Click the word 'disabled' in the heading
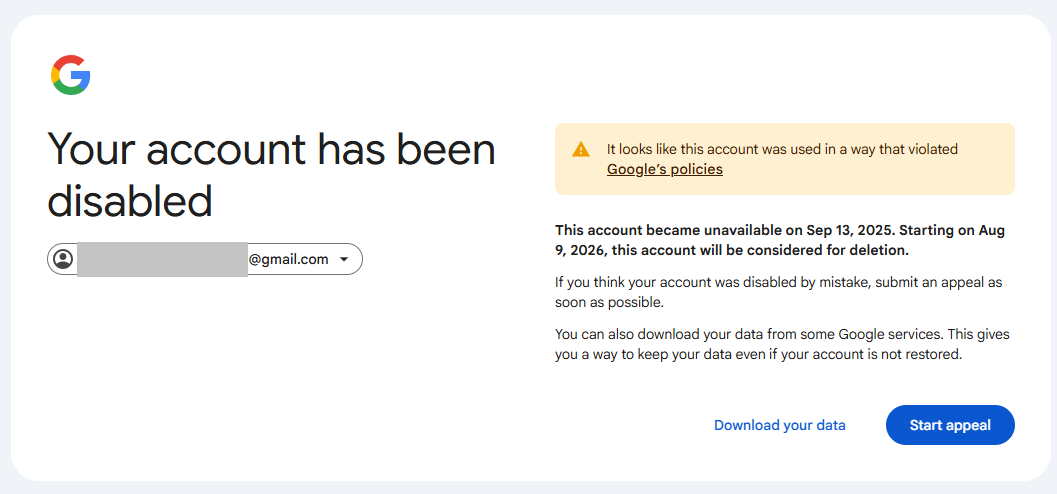The height and width of the screenshot is (494, 1057). [x=130, y=201]
